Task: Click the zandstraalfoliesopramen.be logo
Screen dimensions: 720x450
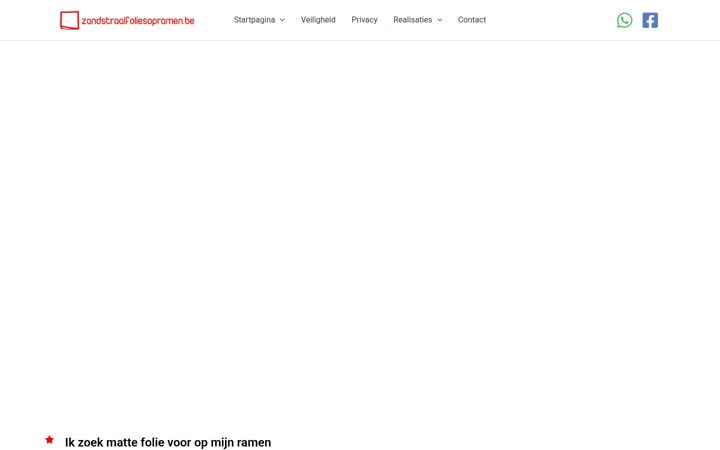Action: coord(127,20)
